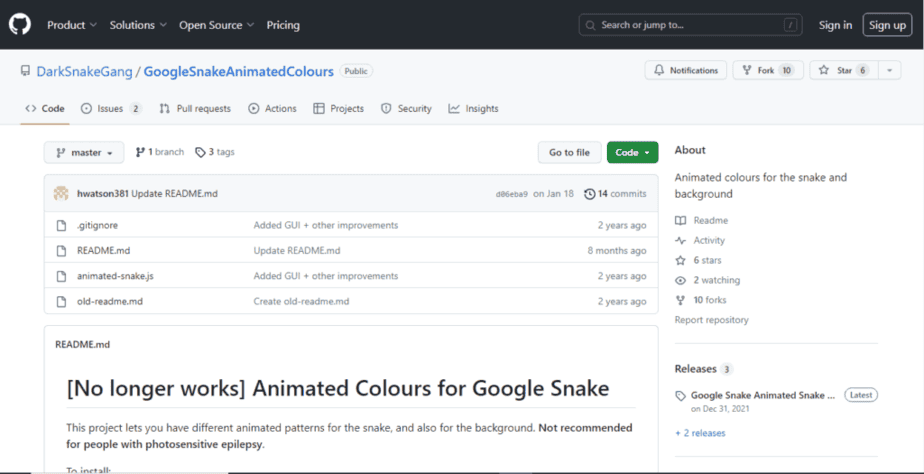Screen dimensions: 924x474
Task: View the 1 branch link
Action: pos(160,152)
